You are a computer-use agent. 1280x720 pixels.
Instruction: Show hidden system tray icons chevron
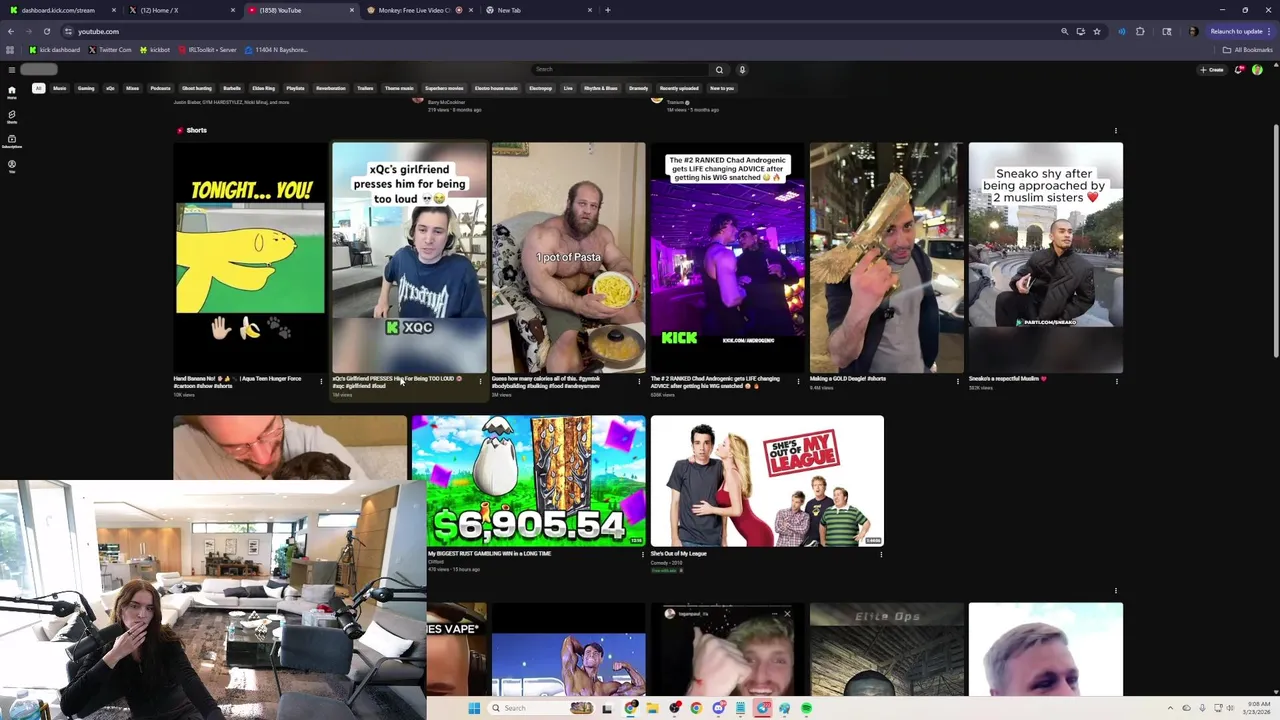(x=1172, y=708)
